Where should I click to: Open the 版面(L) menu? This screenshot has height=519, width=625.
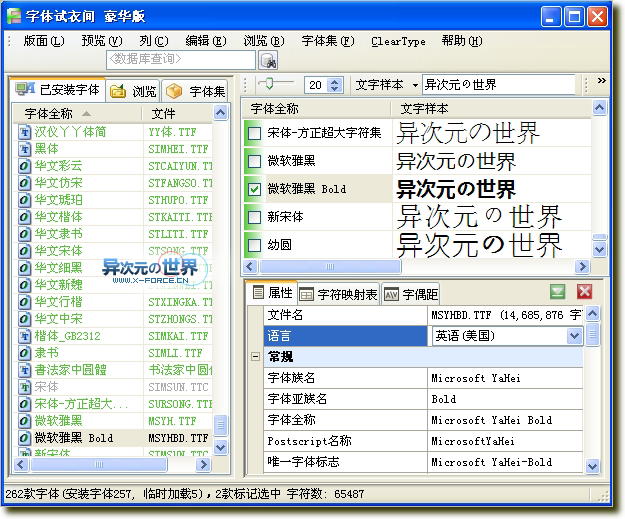pos(43,41)
